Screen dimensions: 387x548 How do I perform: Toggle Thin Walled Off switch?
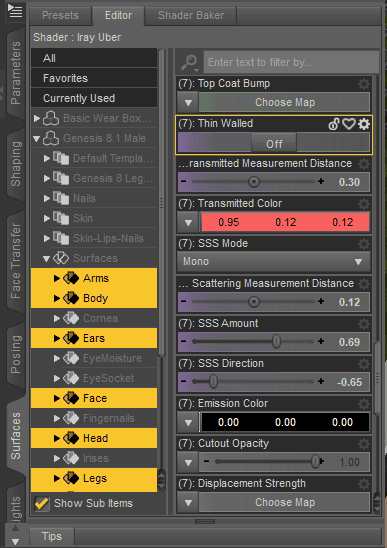(x=274, y=144)
